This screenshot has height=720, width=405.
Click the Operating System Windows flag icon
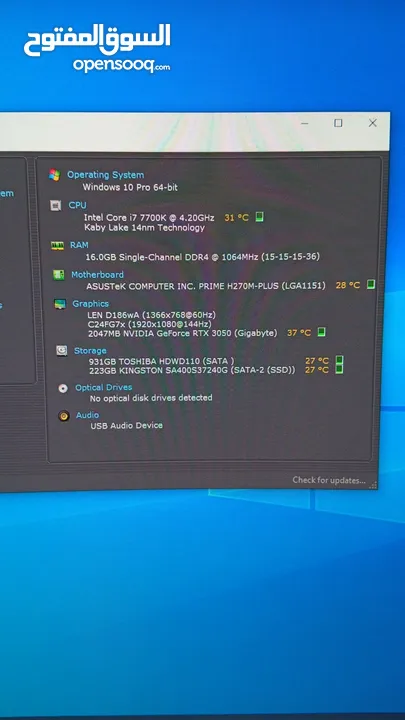click(55, 175)
